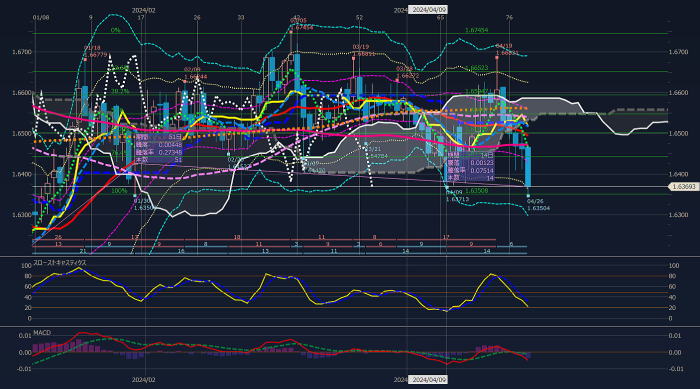Click the 1.6400 label on right price axis
Image resolution: width=700 pixels, height=389 pixels.
[679, 174]
